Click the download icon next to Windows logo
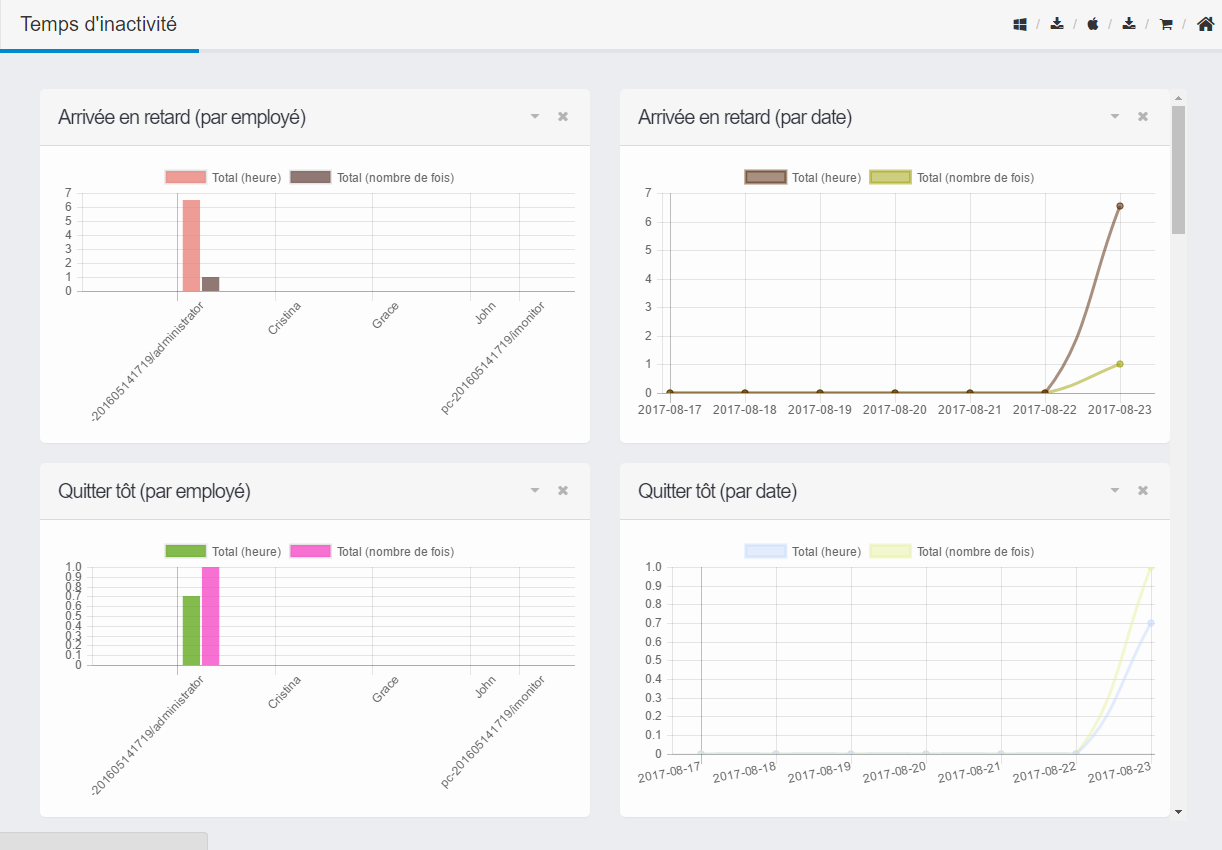This screenshot has height=850, width=1222. point(1057,24)
